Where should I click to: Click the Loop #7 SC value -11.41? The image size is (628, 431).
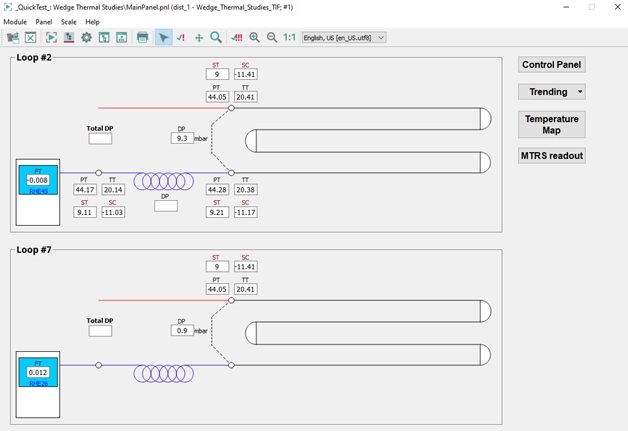(246, 267)
